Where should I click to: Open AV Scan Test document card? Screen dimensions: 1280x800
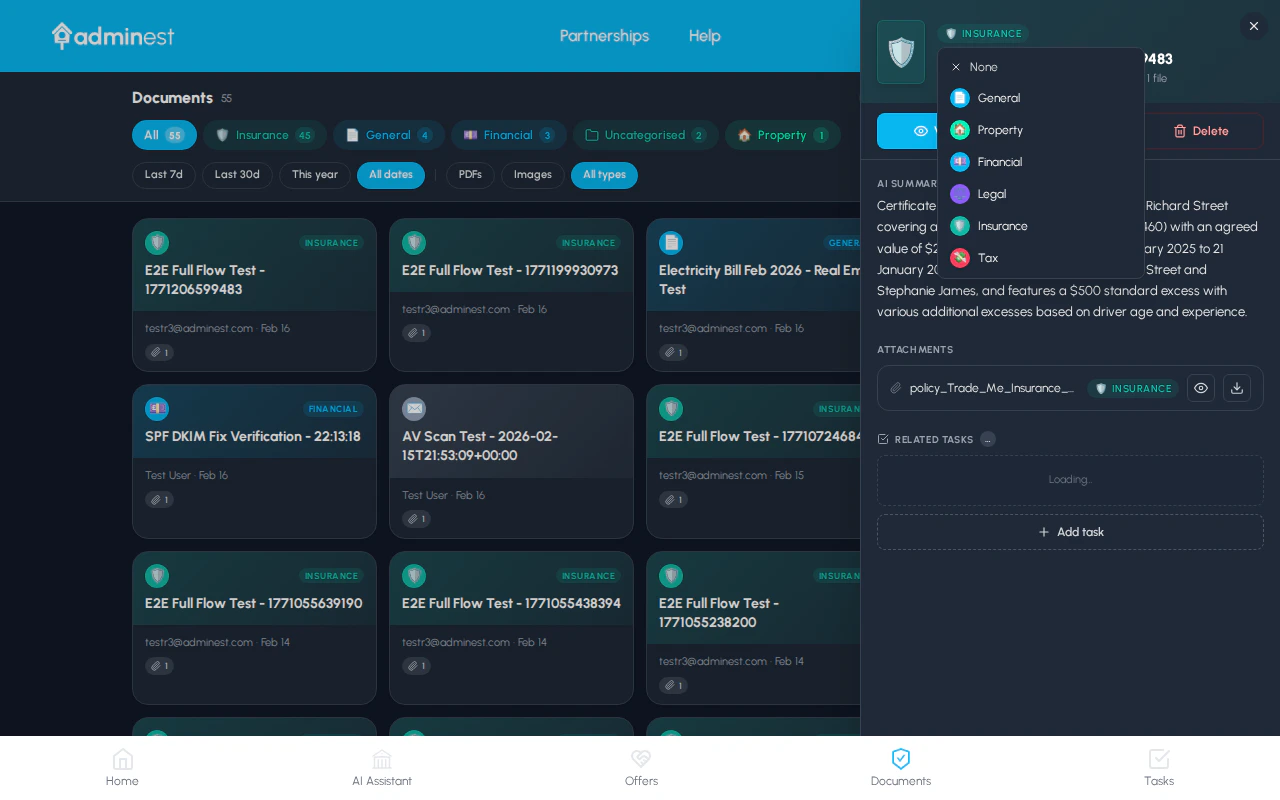pyautogui.click(x=511, y=461)
